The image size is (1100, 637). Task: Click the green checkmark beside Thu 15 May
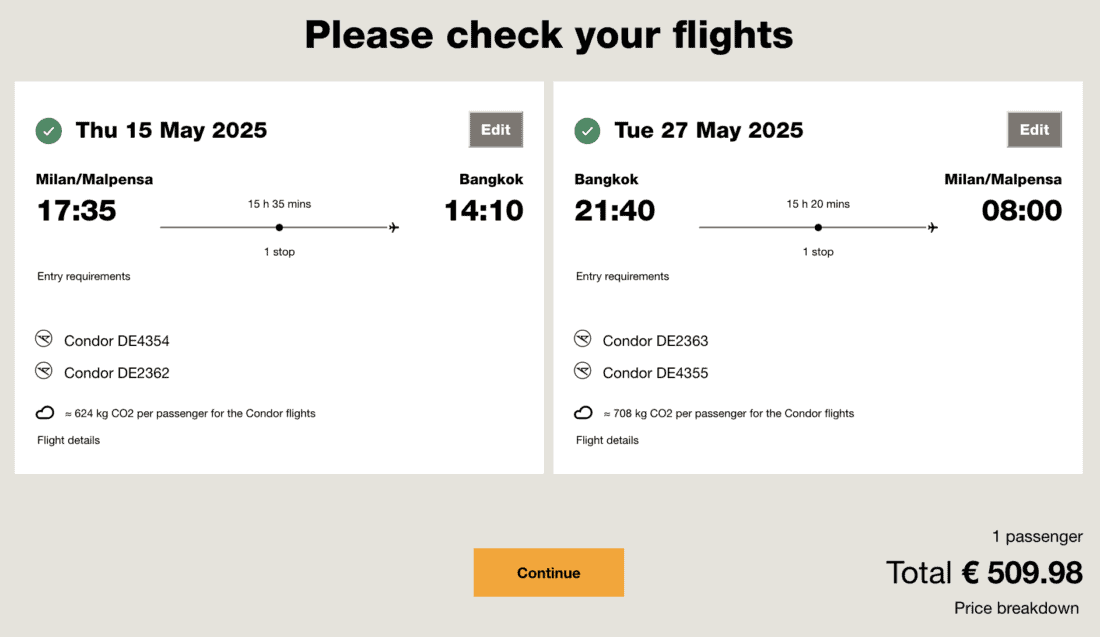point(48,131)
